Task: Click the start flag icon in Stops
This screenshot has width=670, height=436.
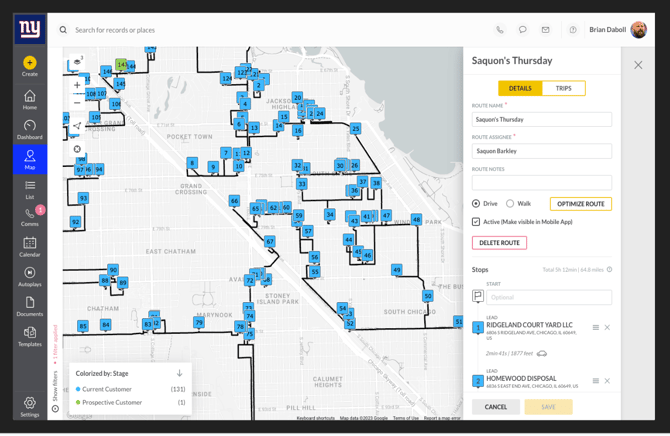Action: pos(478,296)
